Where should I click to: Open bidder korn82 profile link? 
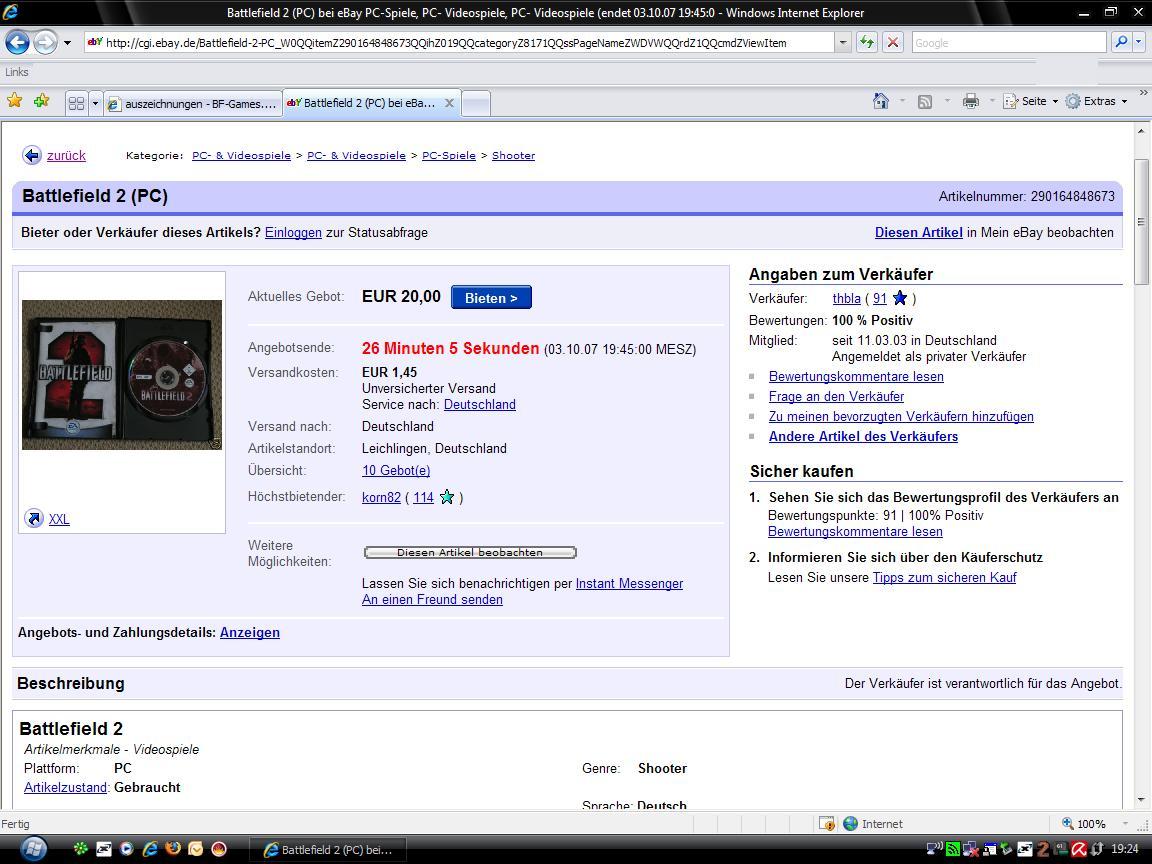tap(381, 497)
